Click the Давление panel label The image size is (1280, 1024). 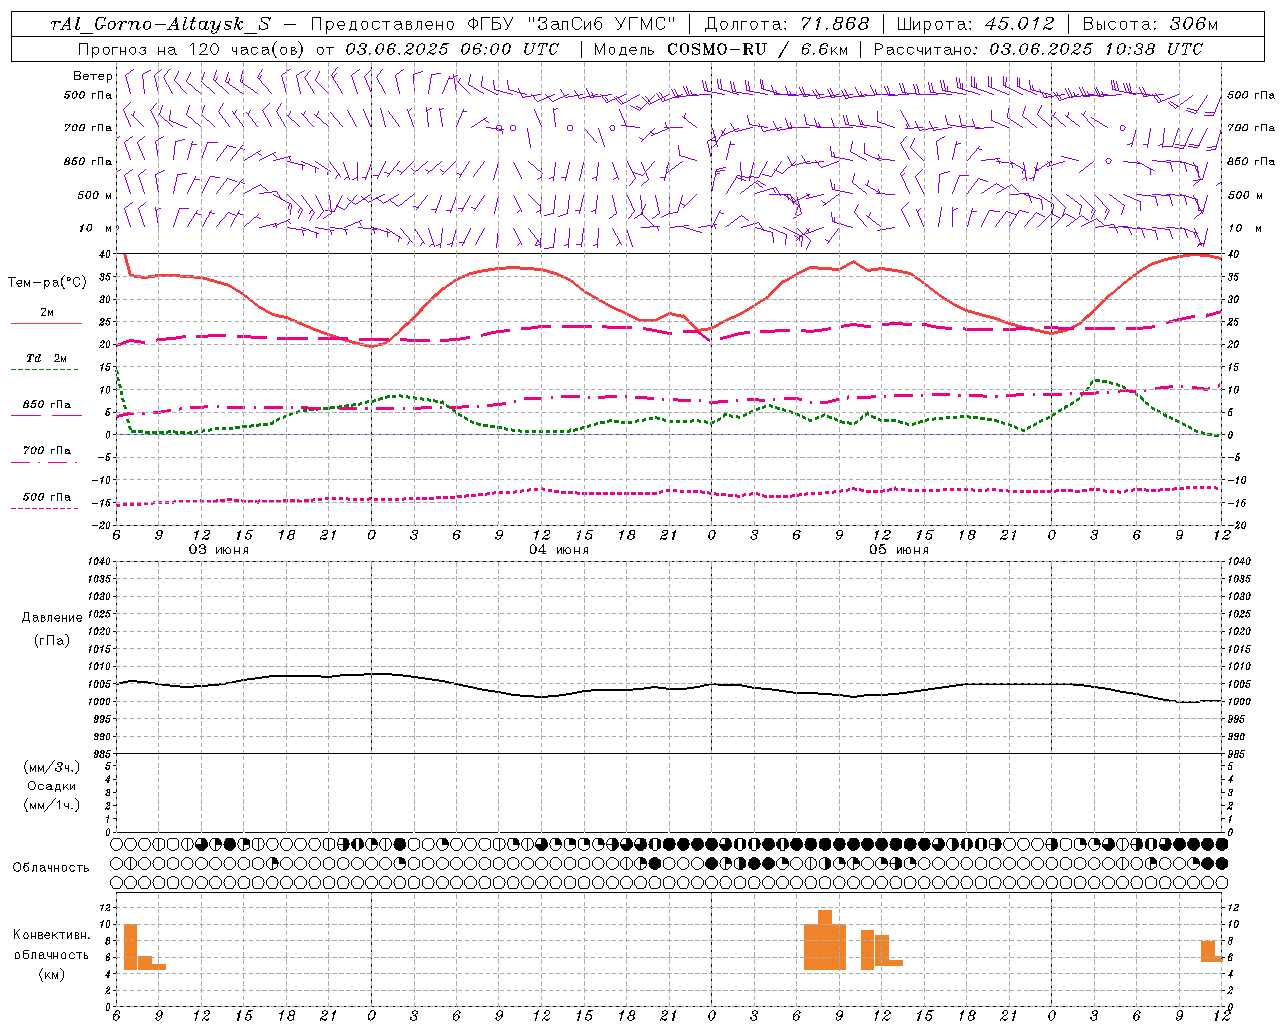point(52,618)
